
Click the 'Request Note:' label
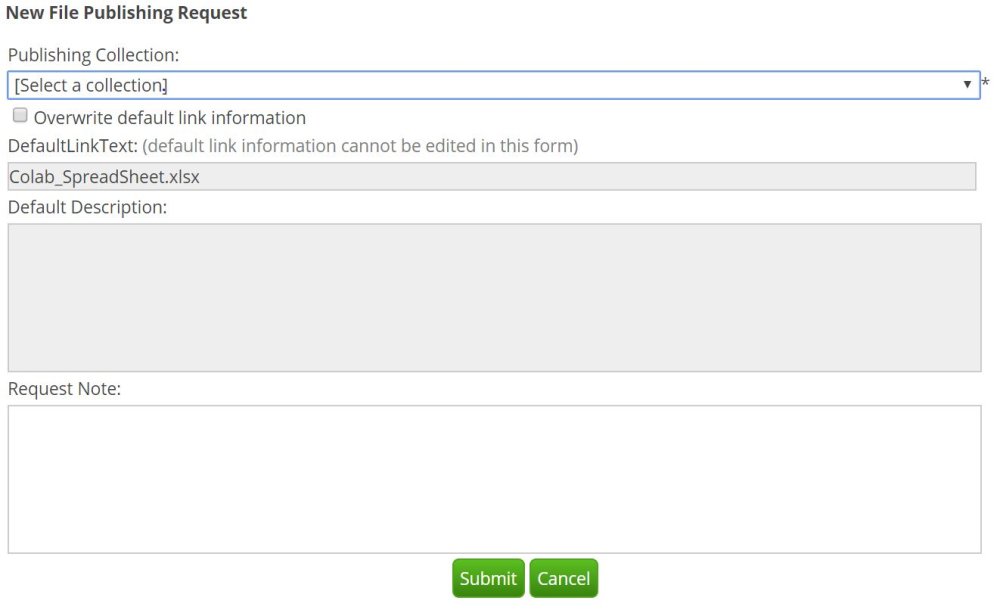coord(64,388)
